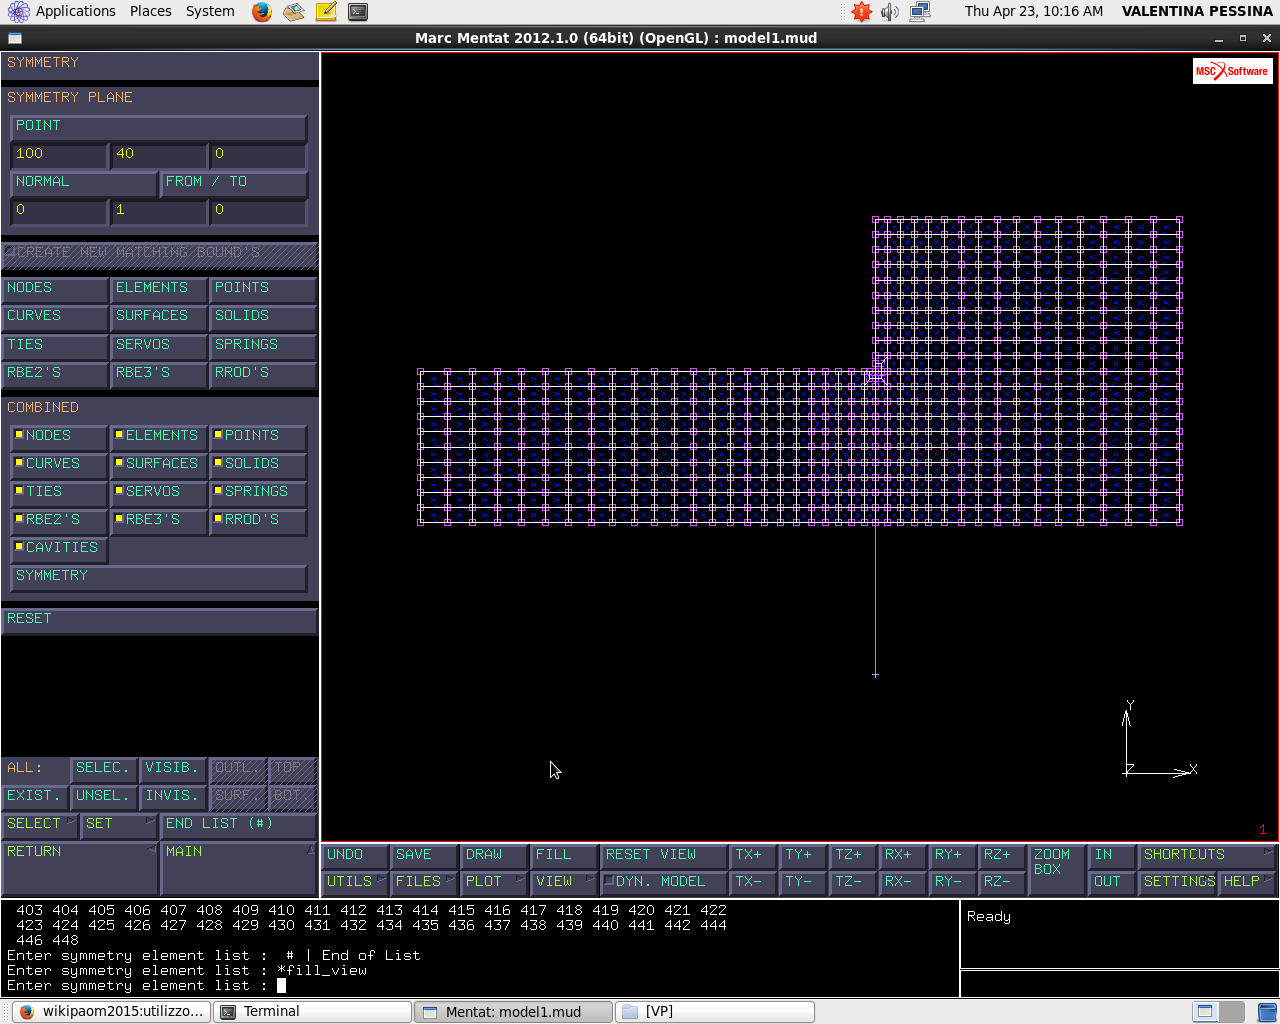Image resolution: width=1280 pixels, height=1024 pixels.
Task: Expand the PLOT menu
Action: (x=494, y=882)
